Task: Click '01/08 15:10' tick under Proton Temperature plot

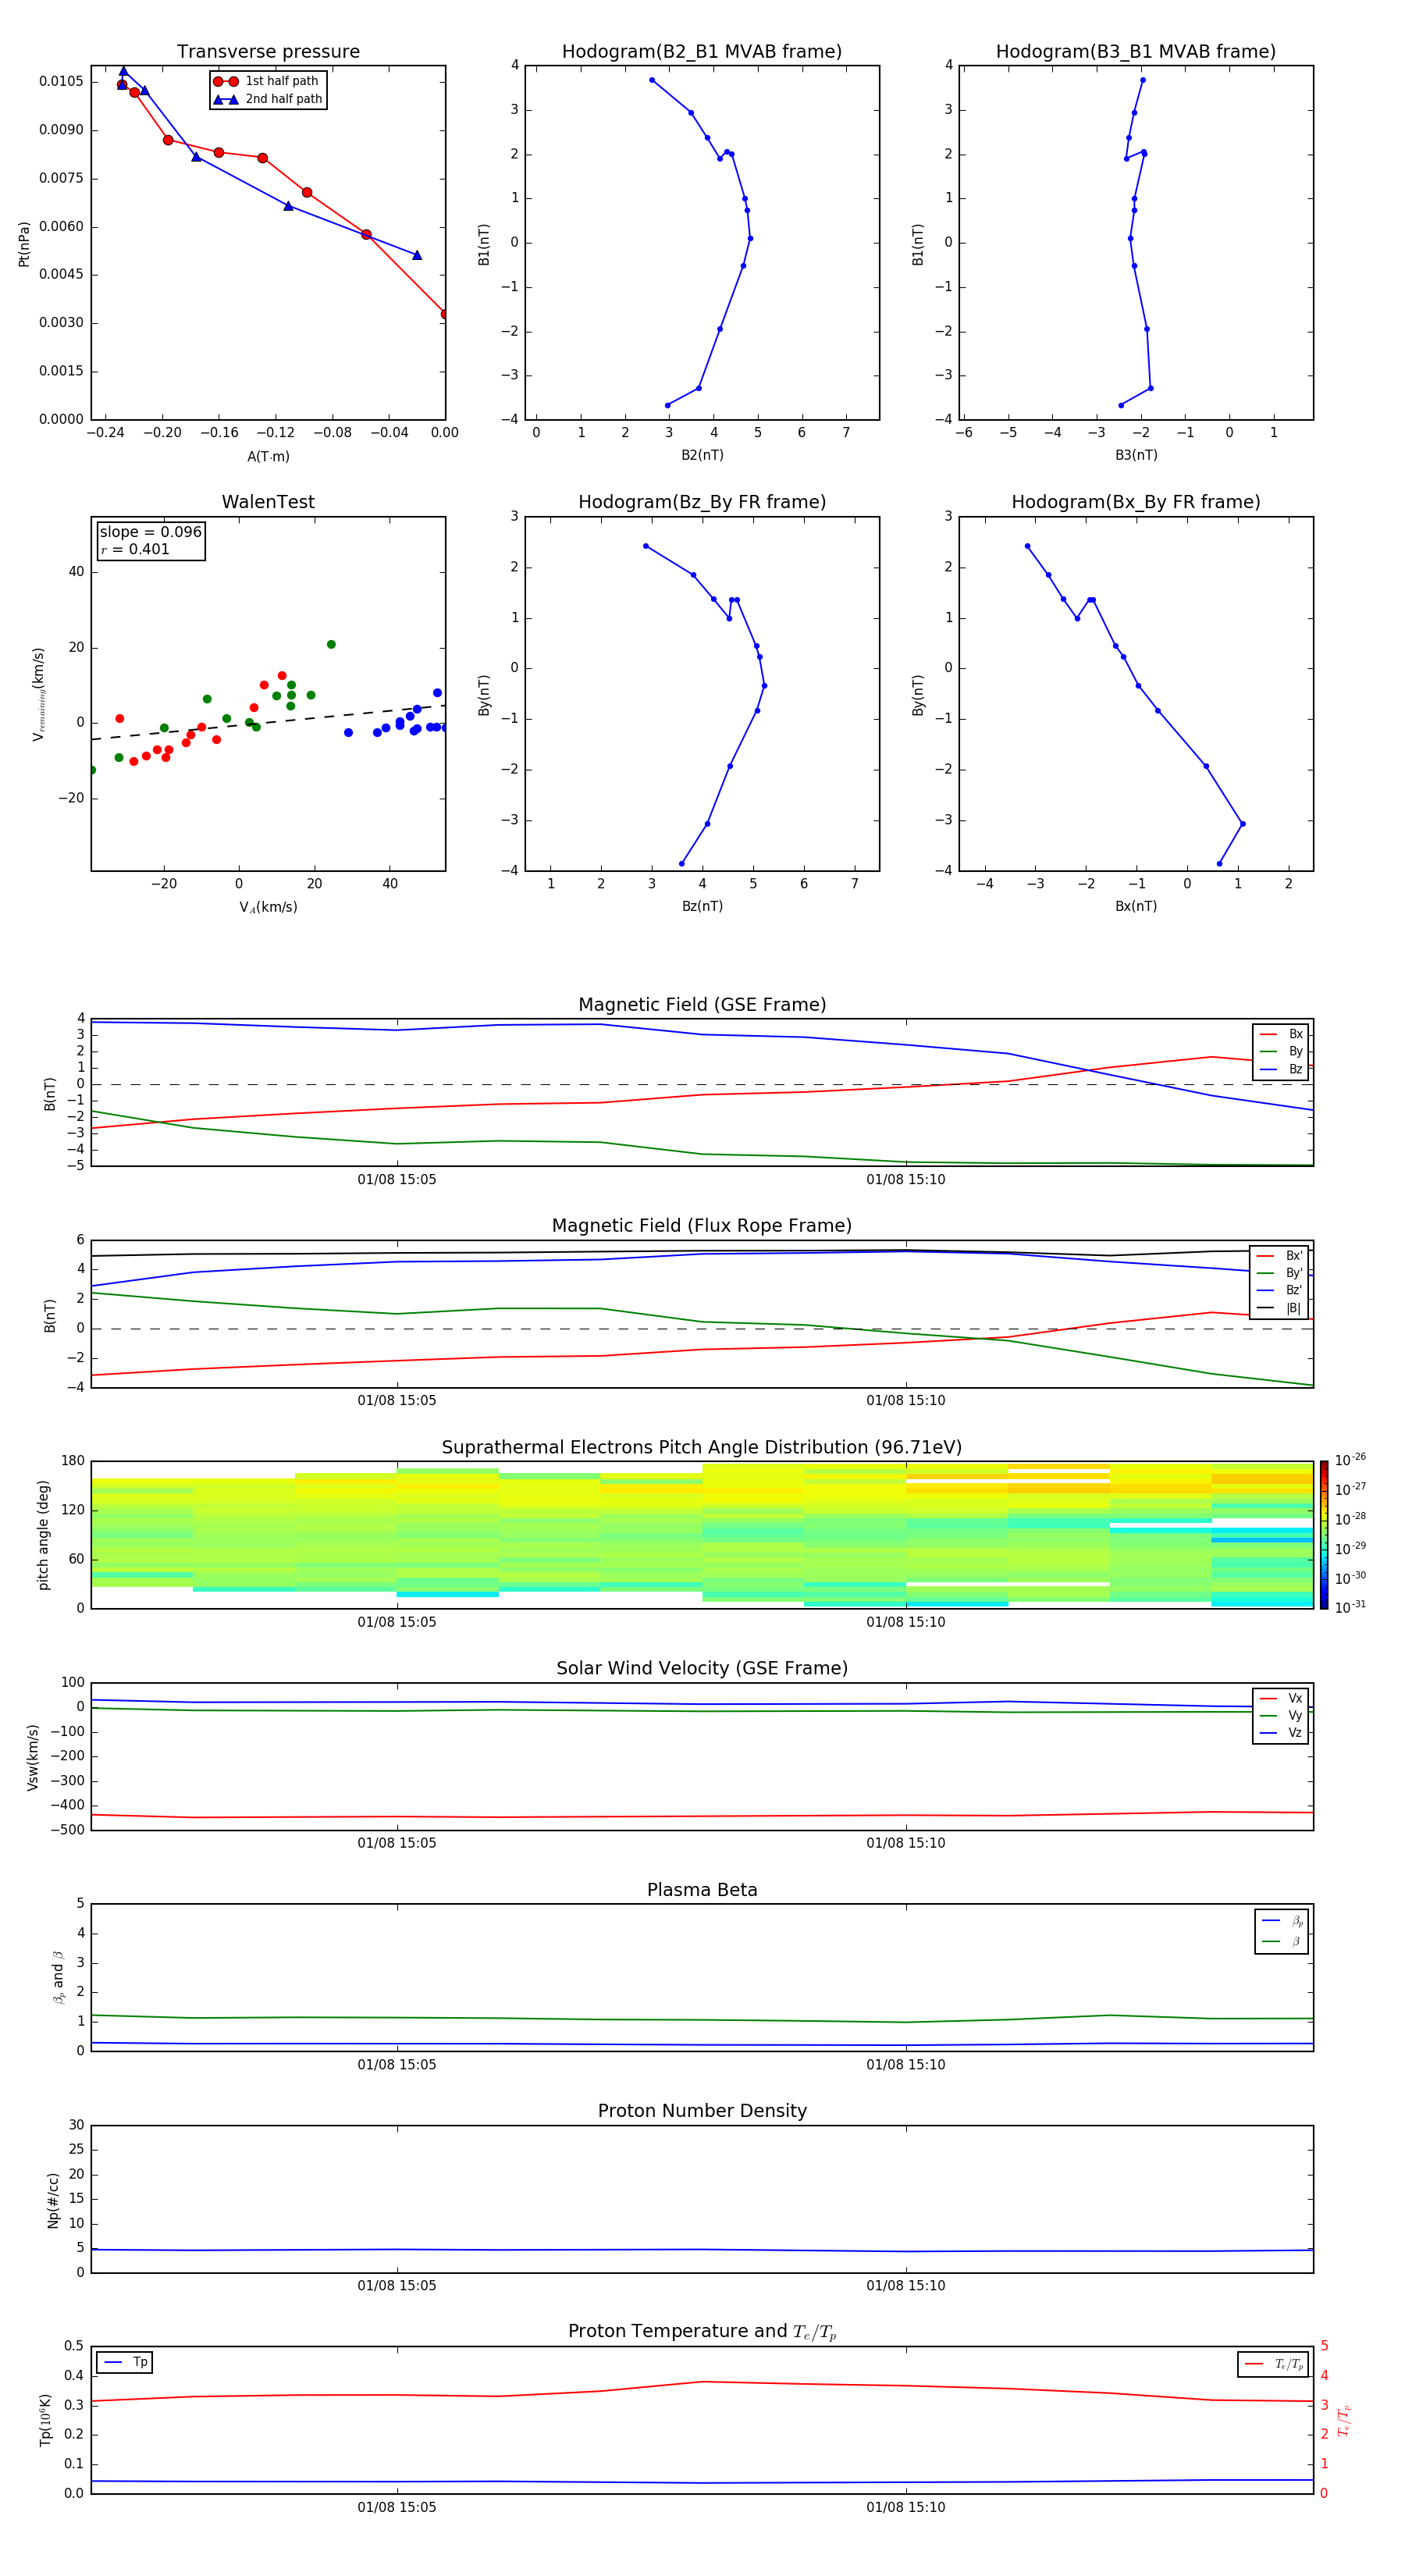Action: 906,2507
